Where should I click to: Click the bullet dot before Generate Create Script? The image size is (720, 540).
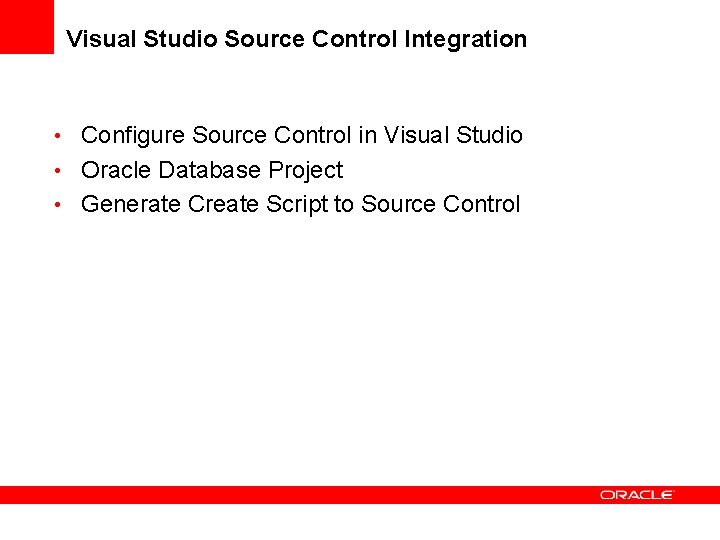60,204
